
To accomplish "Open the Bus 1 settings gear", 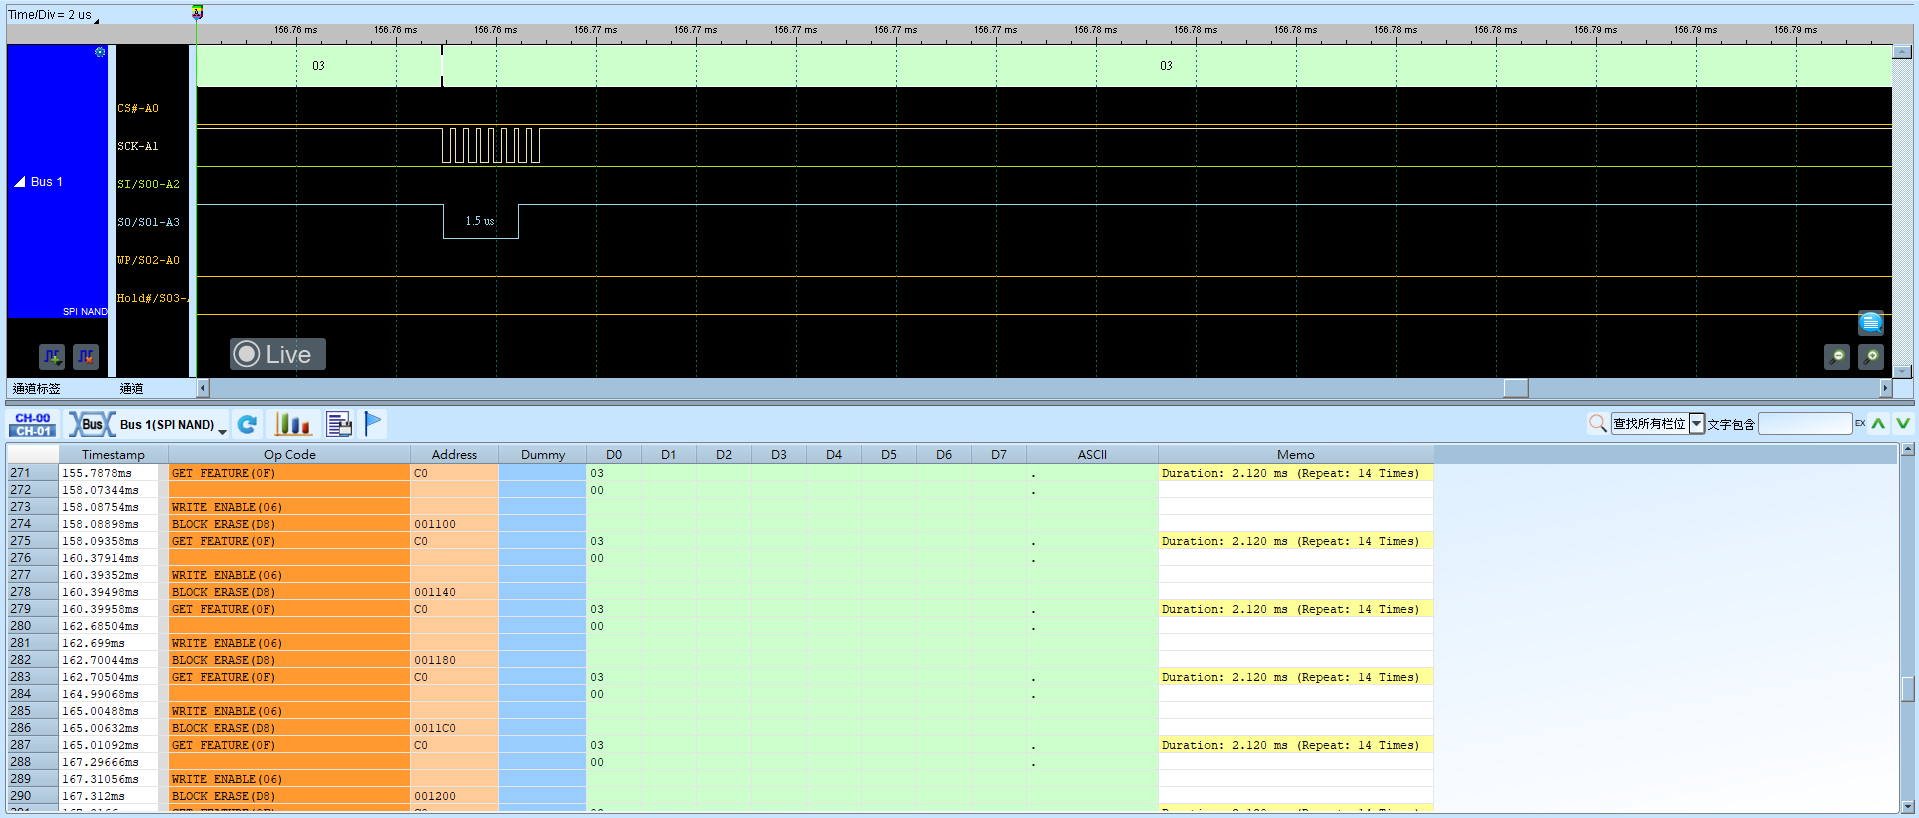I will (x=100, y=52).
